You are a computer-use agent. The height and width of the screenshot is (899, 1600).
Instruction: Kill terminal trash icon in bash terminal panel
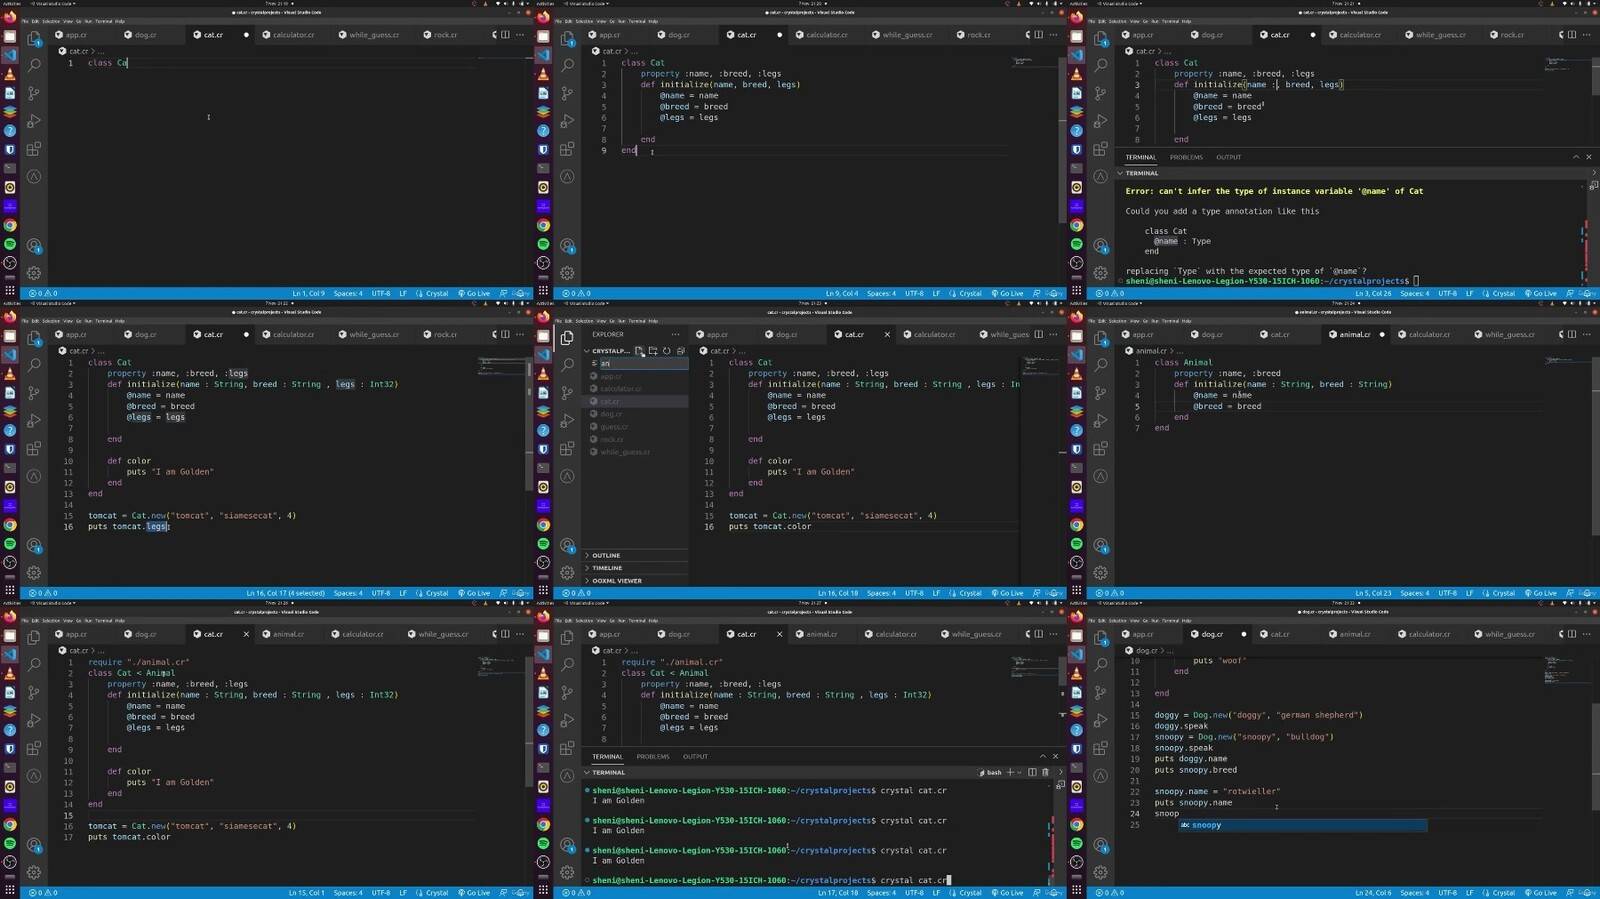pyautogui.click(x=1046, y=772)
